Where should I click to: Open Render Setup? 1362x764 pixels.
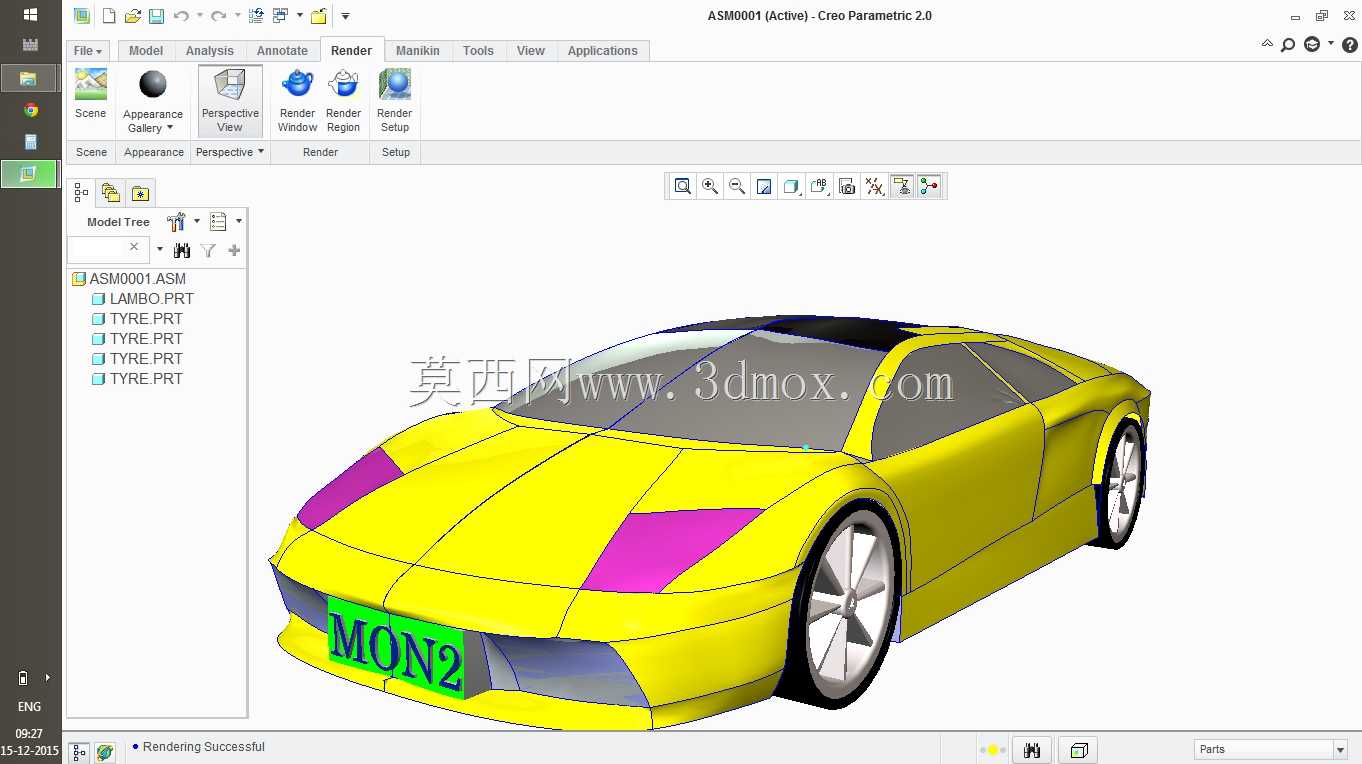395,100
